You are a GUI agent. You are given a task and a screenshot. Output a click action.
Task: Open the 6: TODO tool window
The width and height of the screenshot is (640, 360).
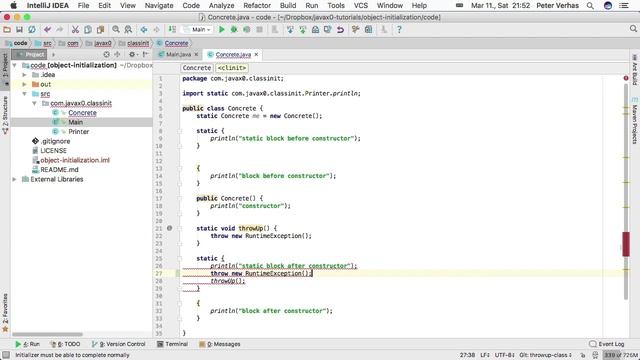(65, 344)
